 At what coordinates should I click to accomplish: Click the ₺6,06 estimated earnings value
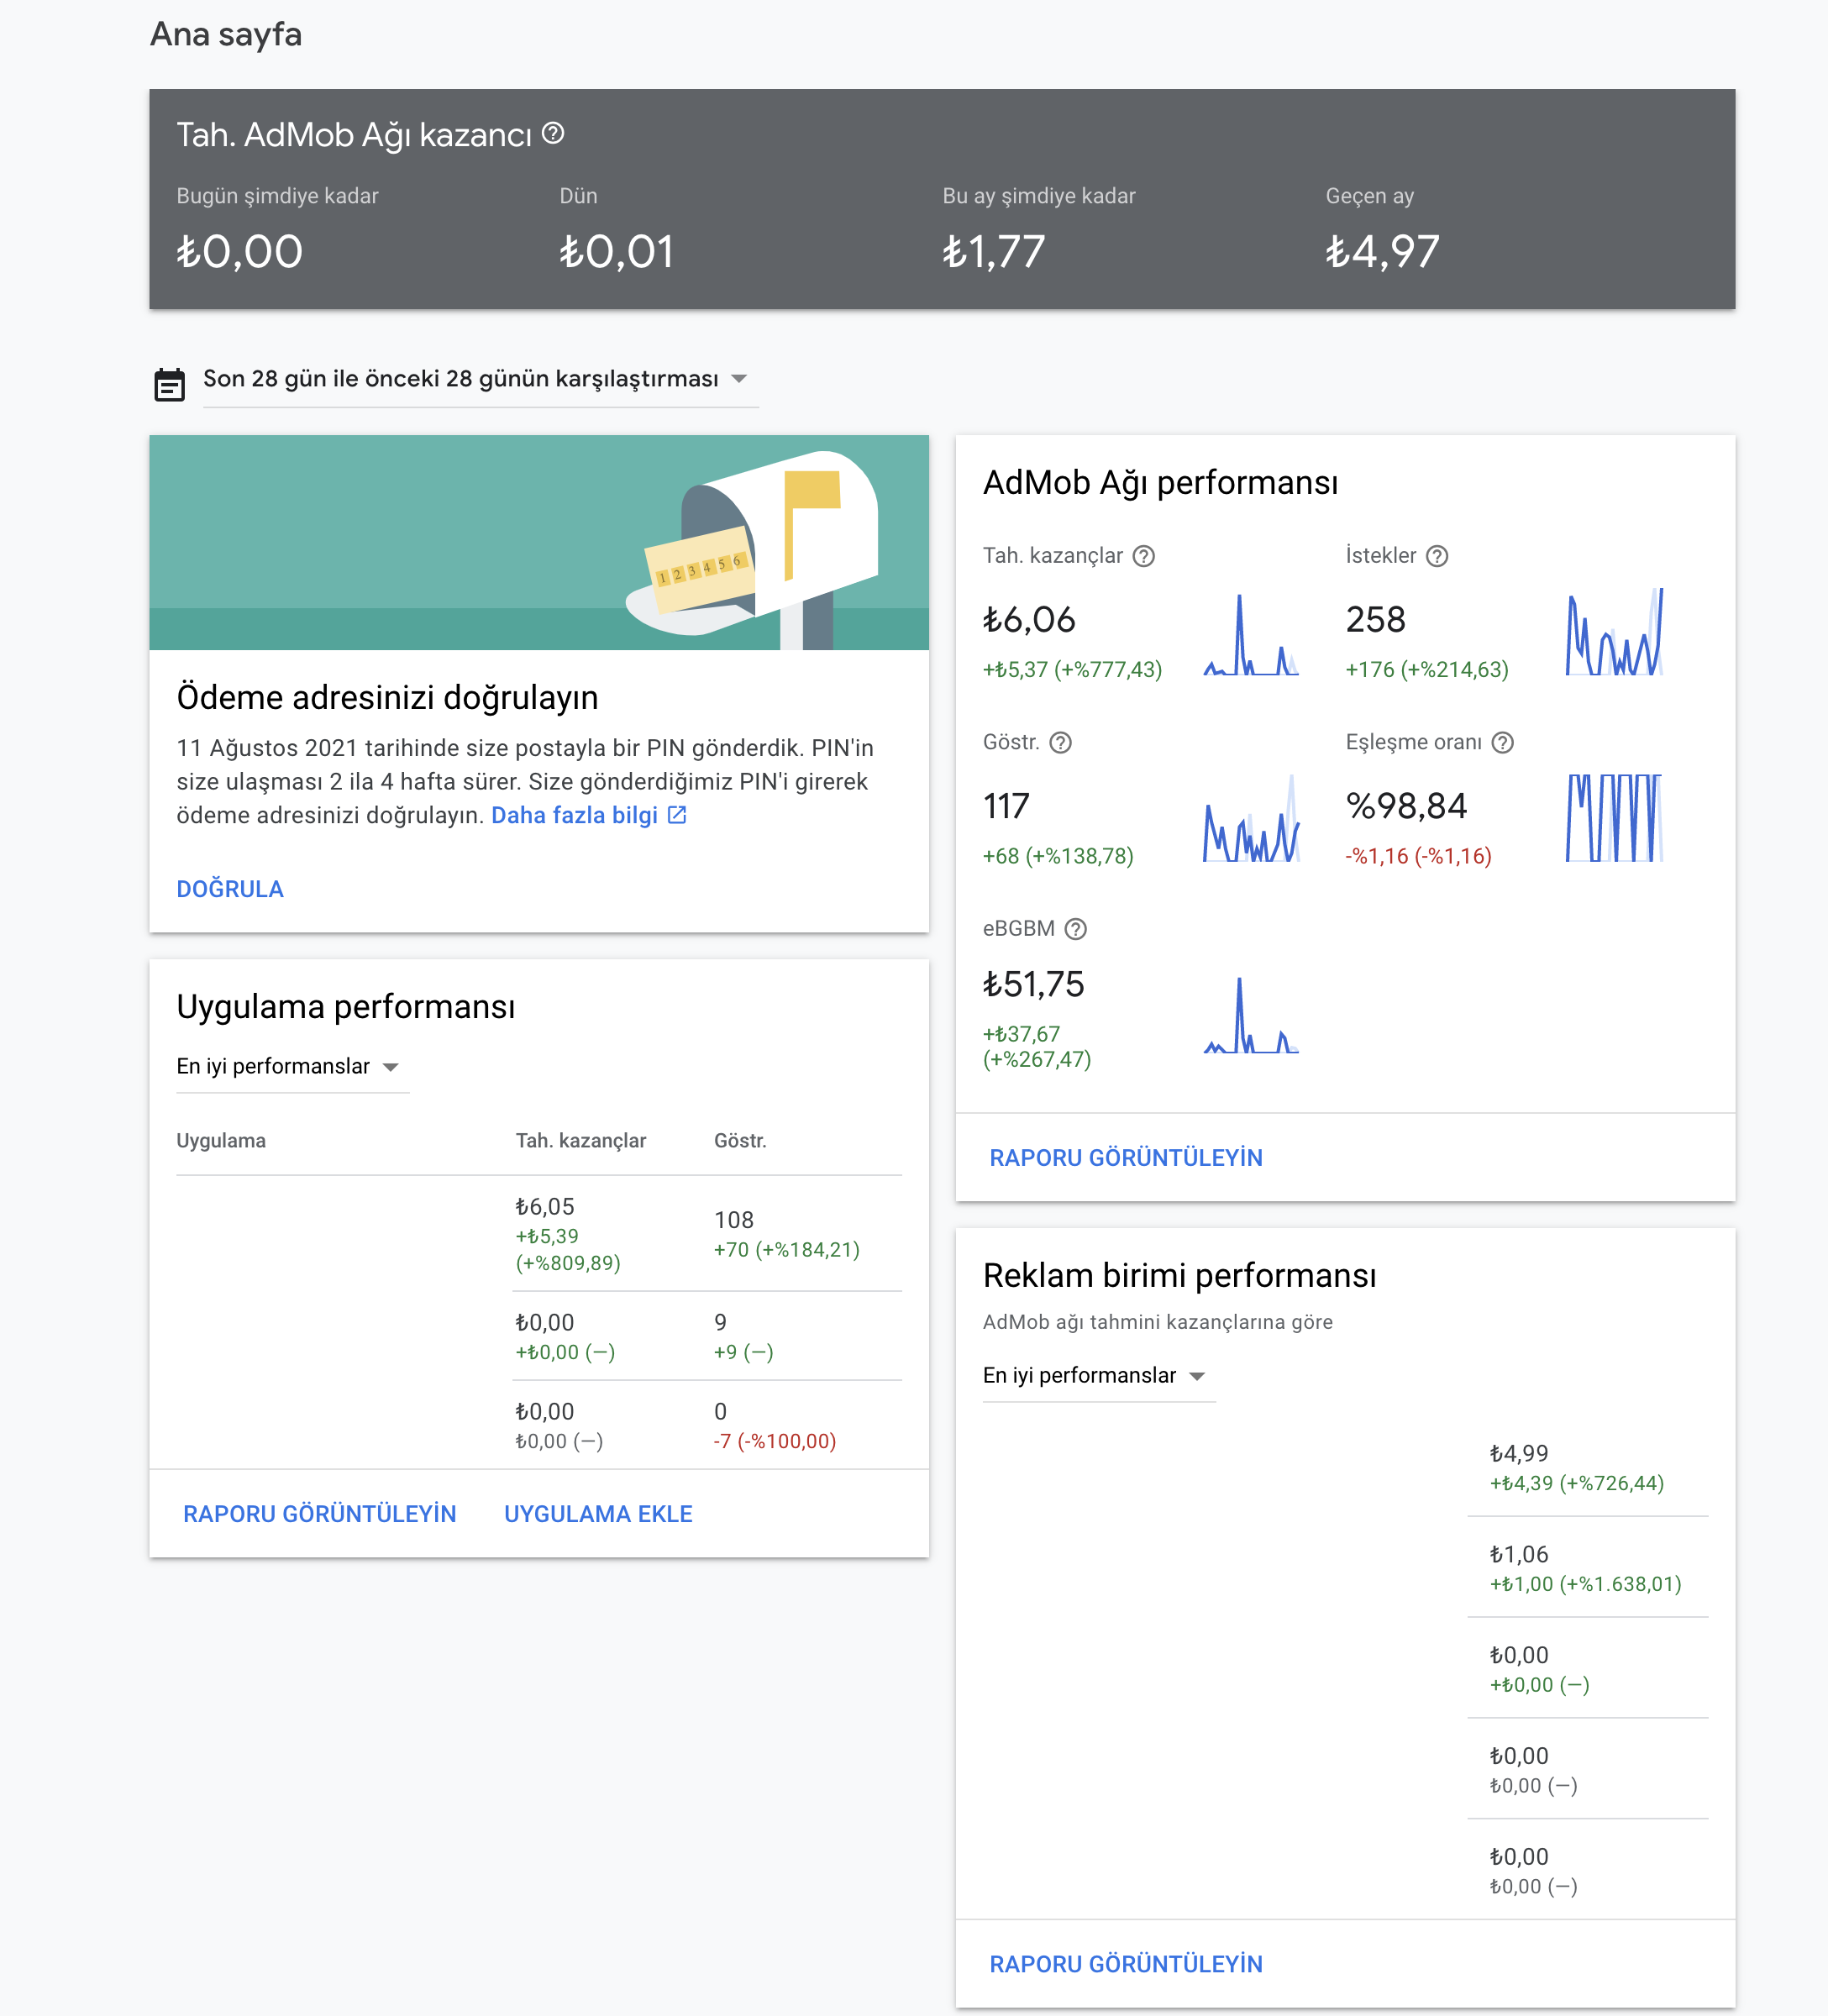(x=1029, y=620)
